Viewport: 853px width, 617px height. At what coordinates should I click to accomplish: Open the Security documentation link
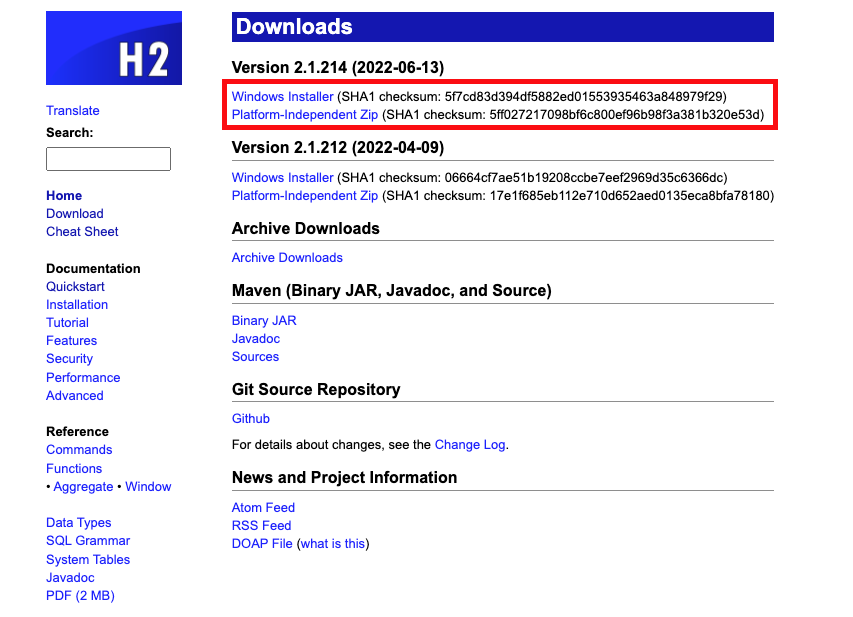point(70,359)
